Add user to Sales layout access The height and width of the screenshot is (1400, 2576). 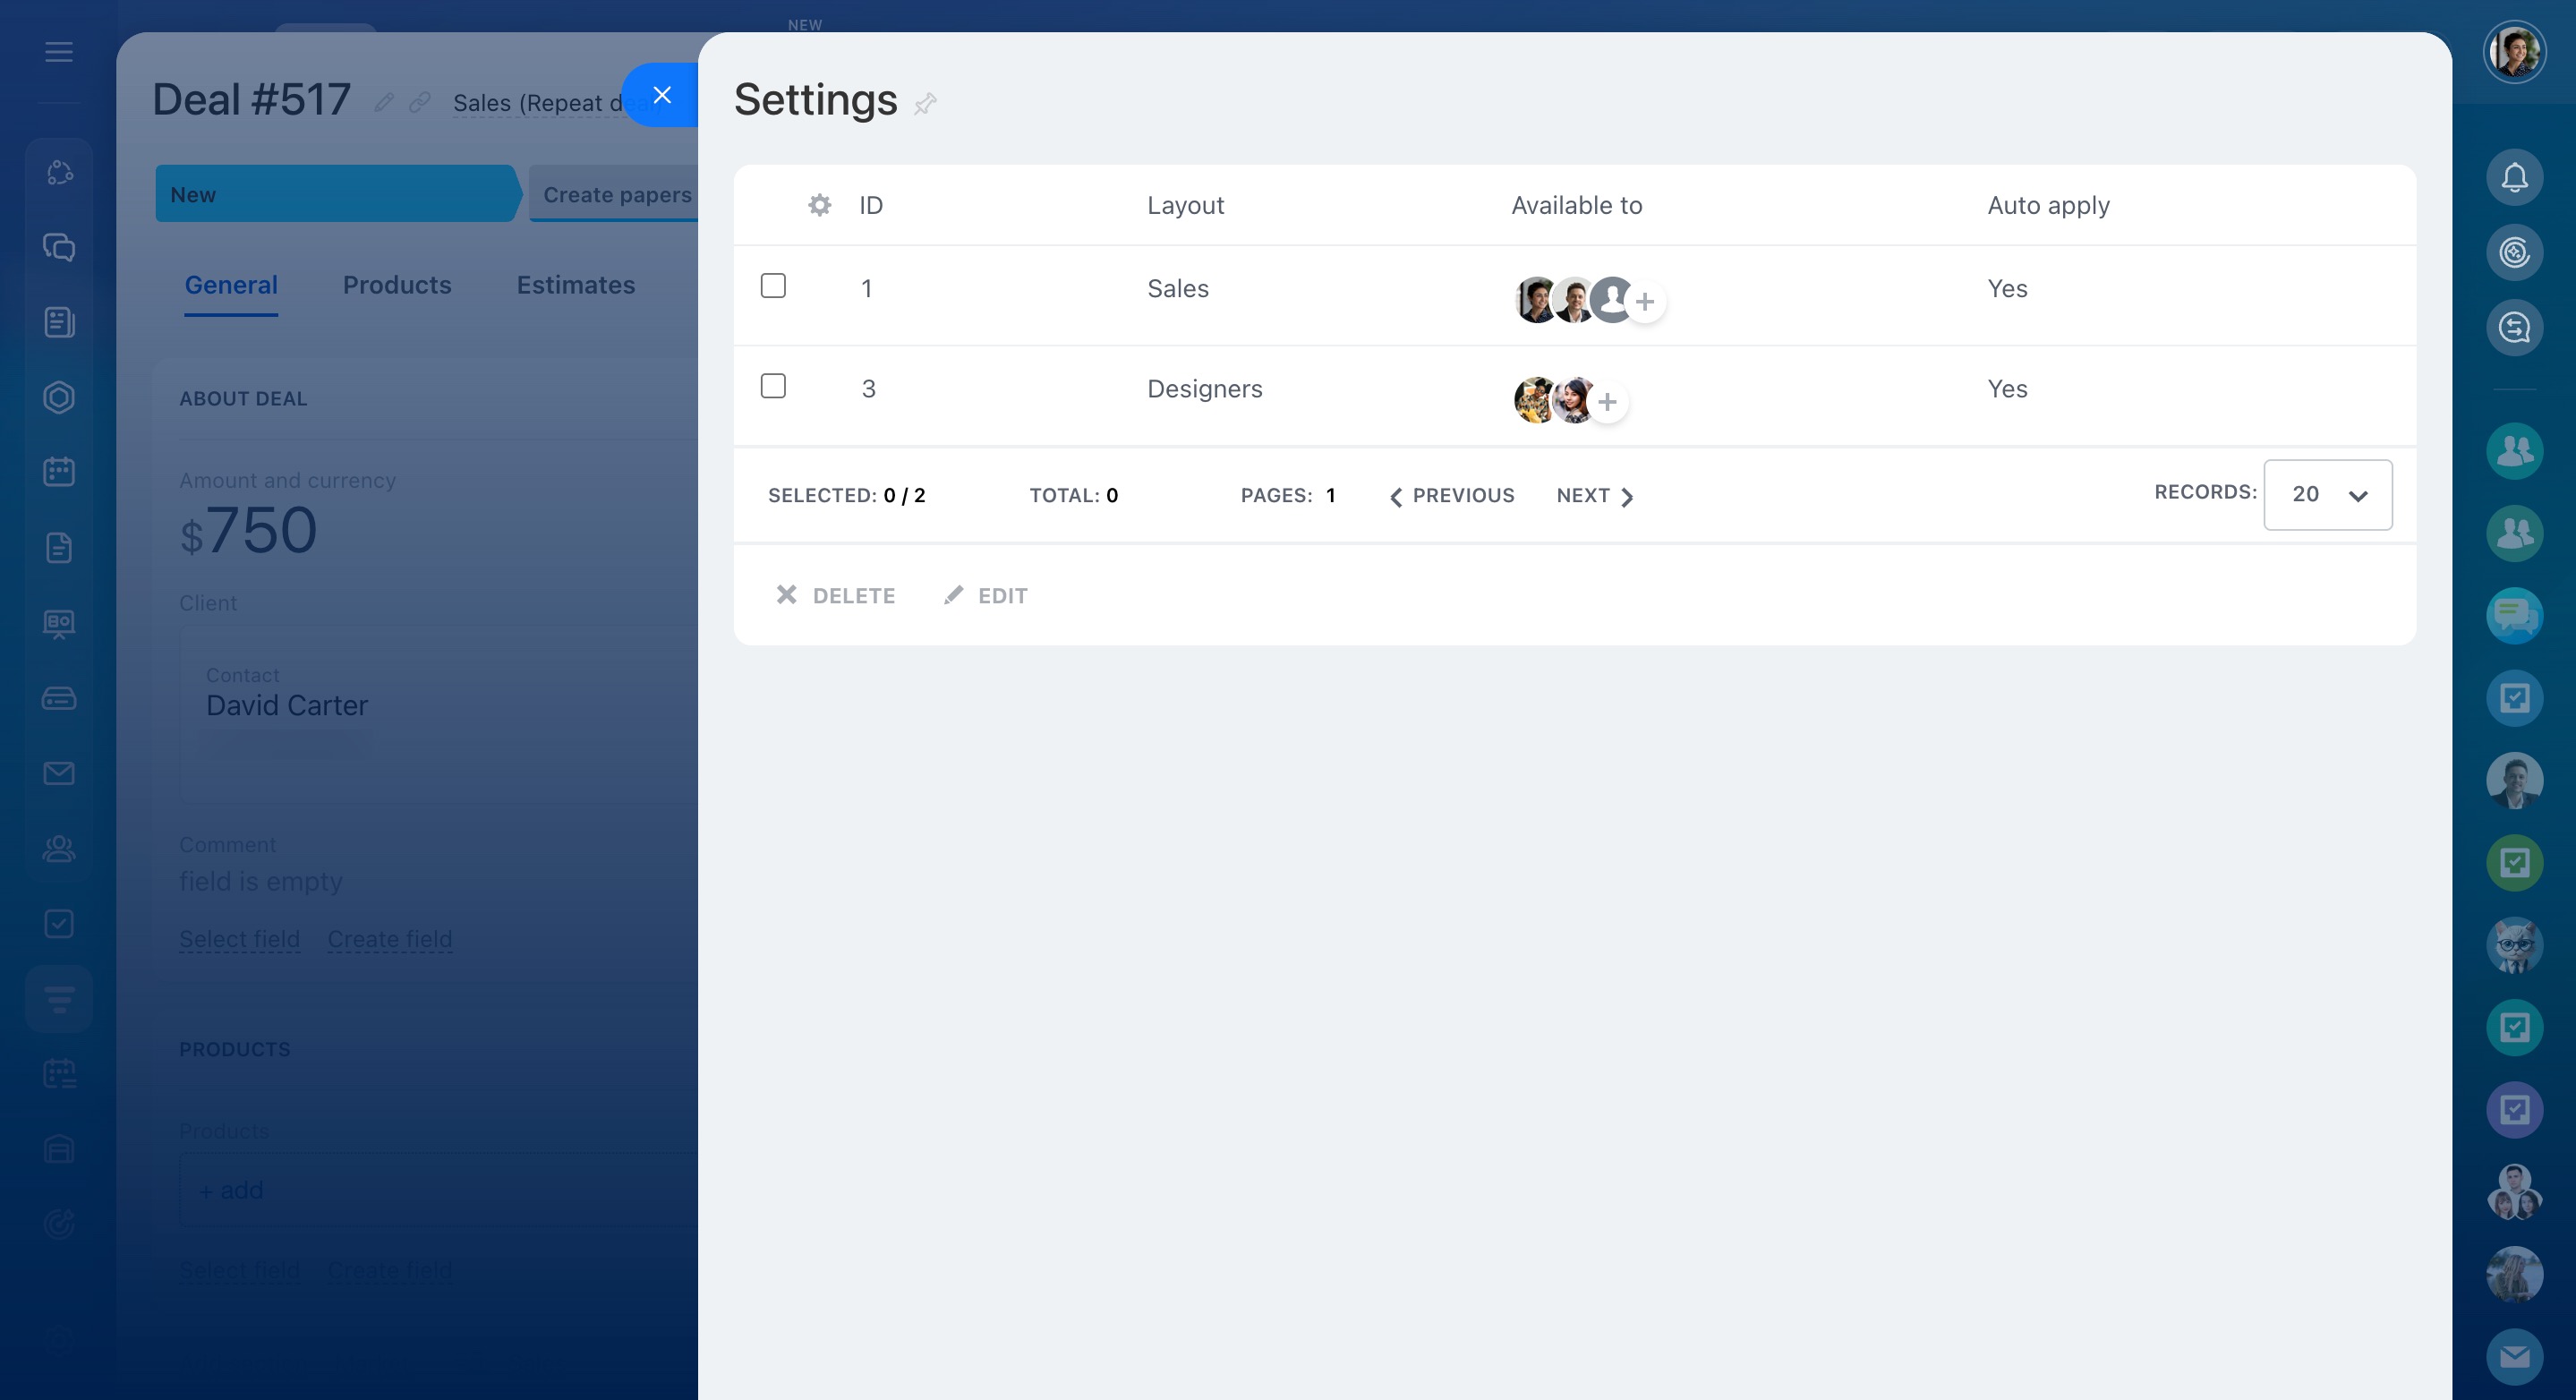click(x=1645, y=301)
